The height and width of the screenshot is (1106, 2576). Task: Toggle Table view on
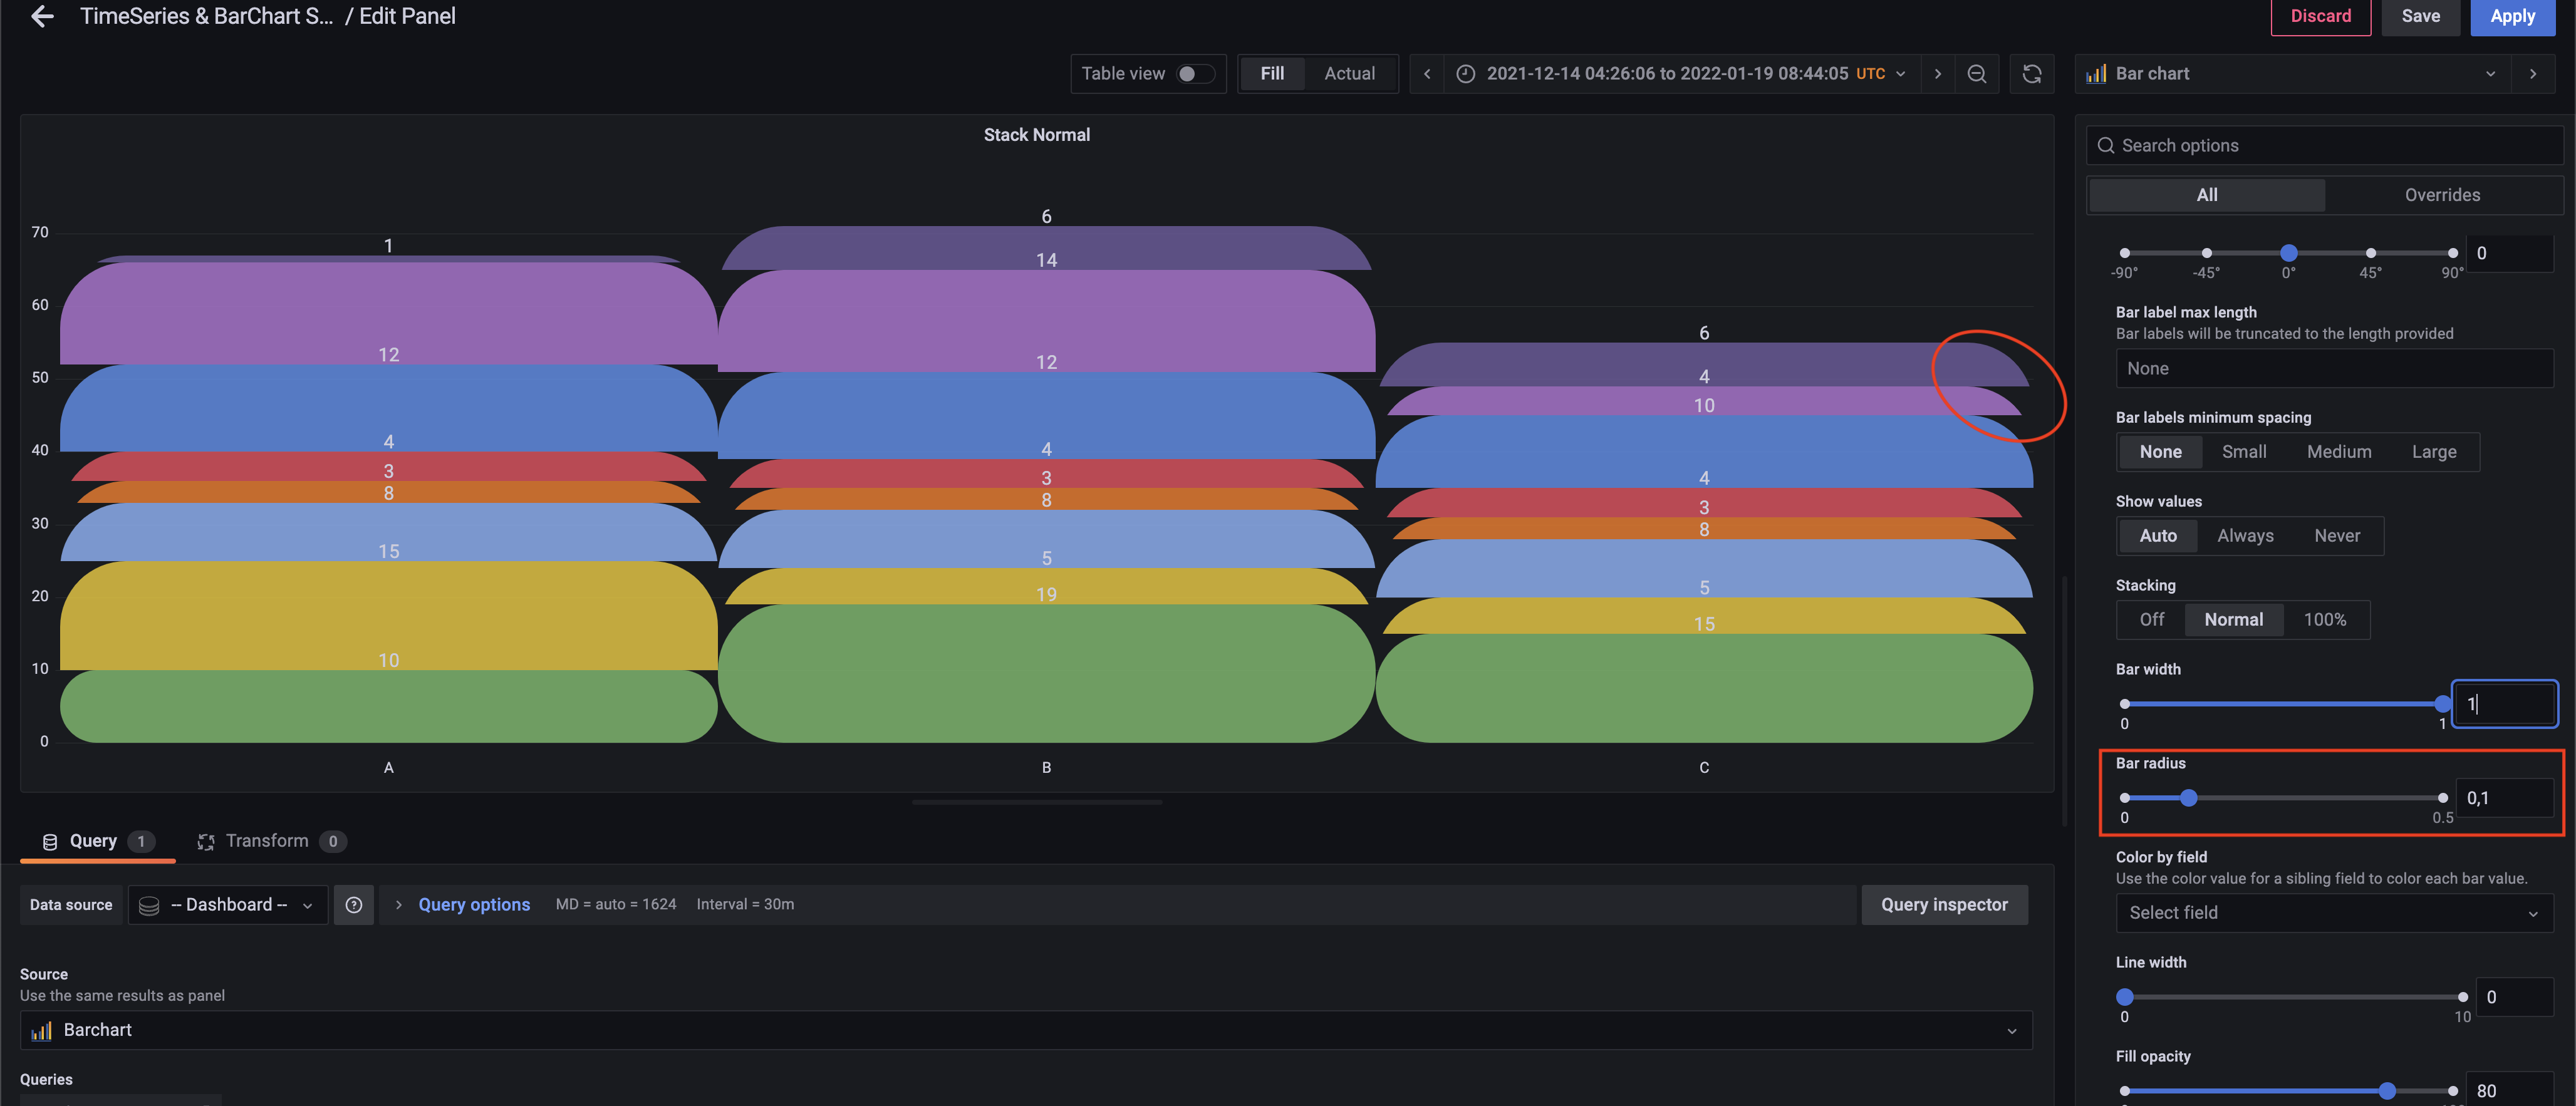click(1192, 73)
